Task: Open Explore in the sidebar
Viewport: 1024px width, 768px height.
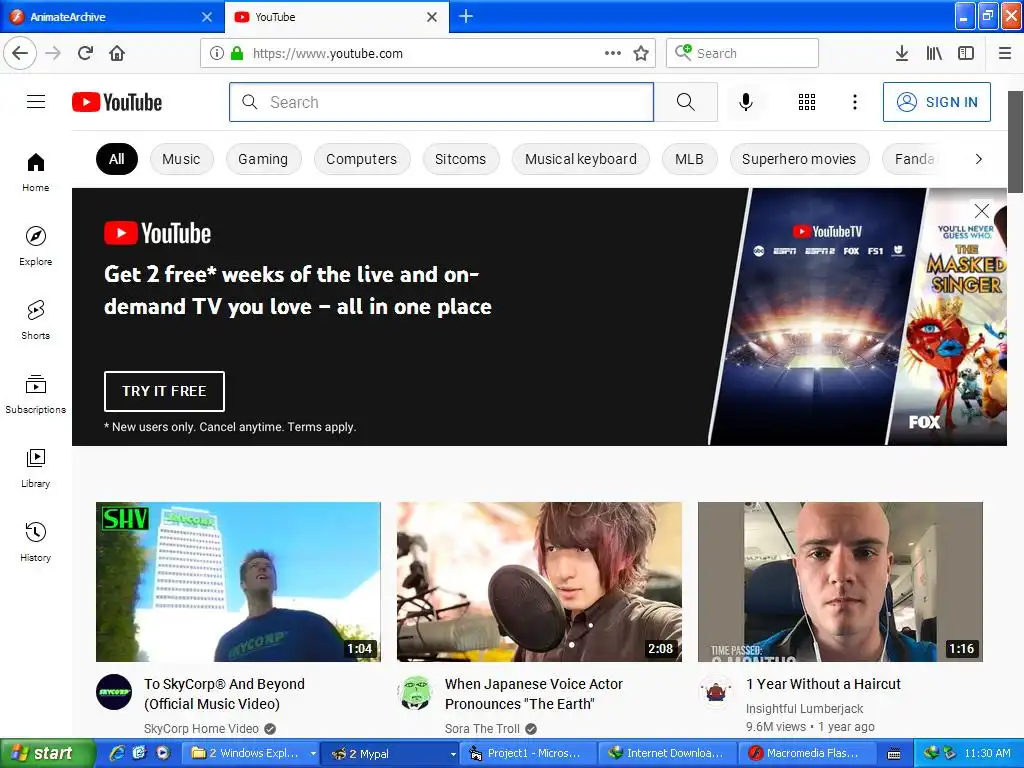Action: point(36,246)
